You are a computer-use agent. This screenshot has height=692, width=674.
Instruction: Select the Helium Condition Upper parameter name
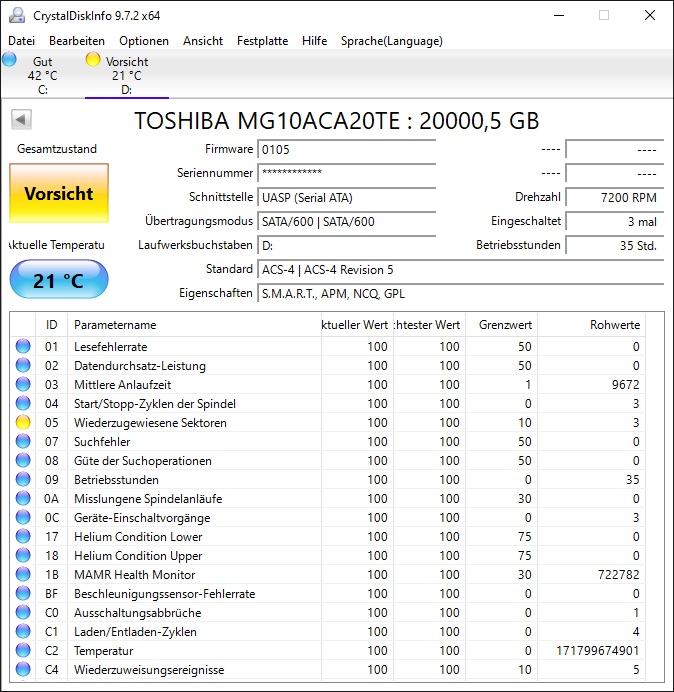[138, 556]
